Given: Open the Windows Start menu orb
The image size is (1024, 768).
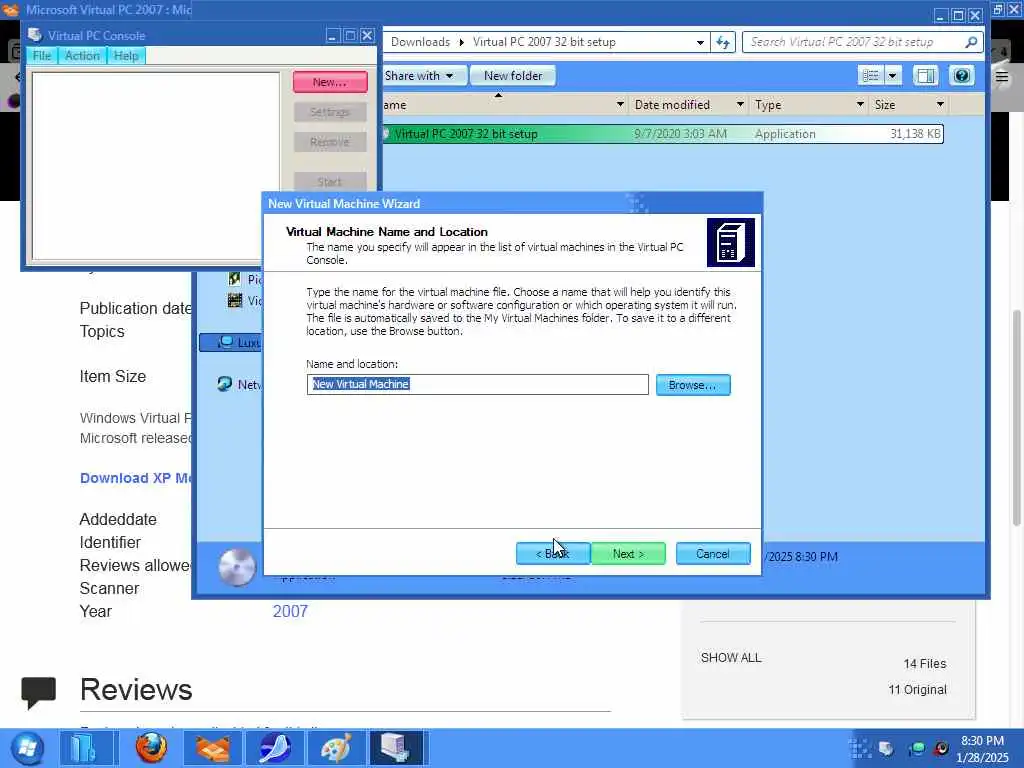Looking at the screenshot, I should point(27,748).
